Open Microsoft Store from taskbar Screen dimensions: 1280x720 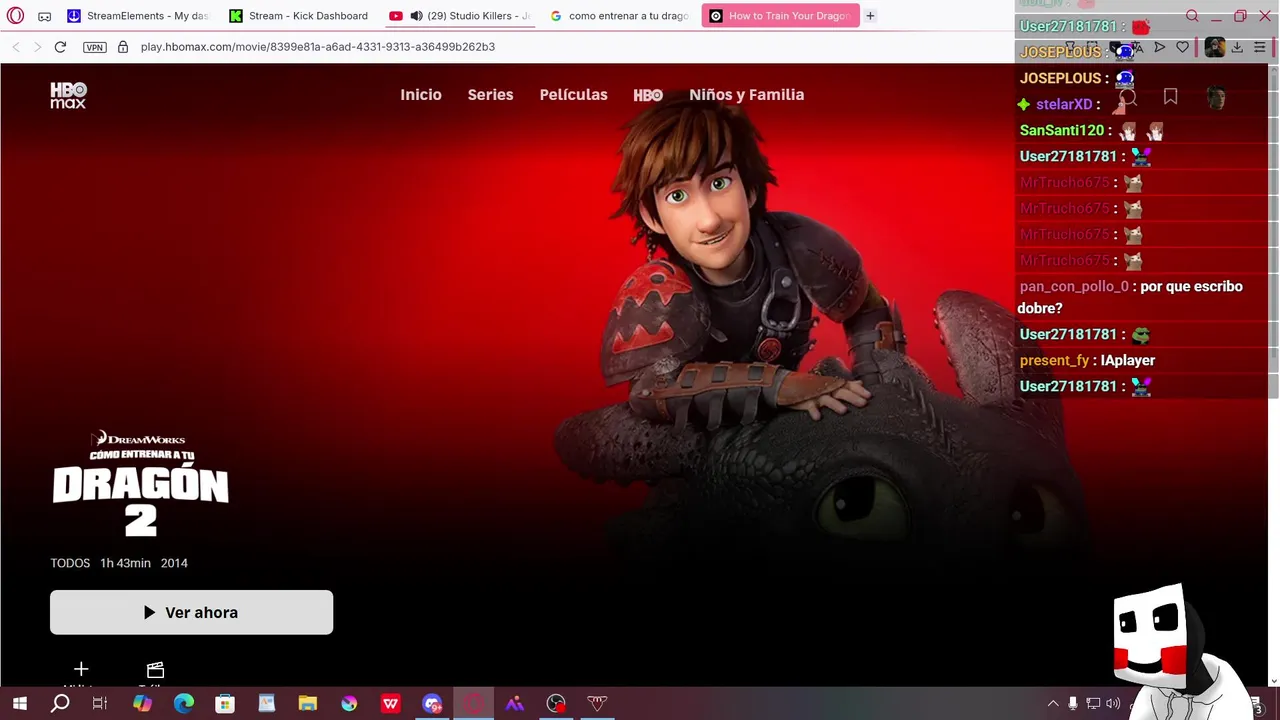pos(225,704)
